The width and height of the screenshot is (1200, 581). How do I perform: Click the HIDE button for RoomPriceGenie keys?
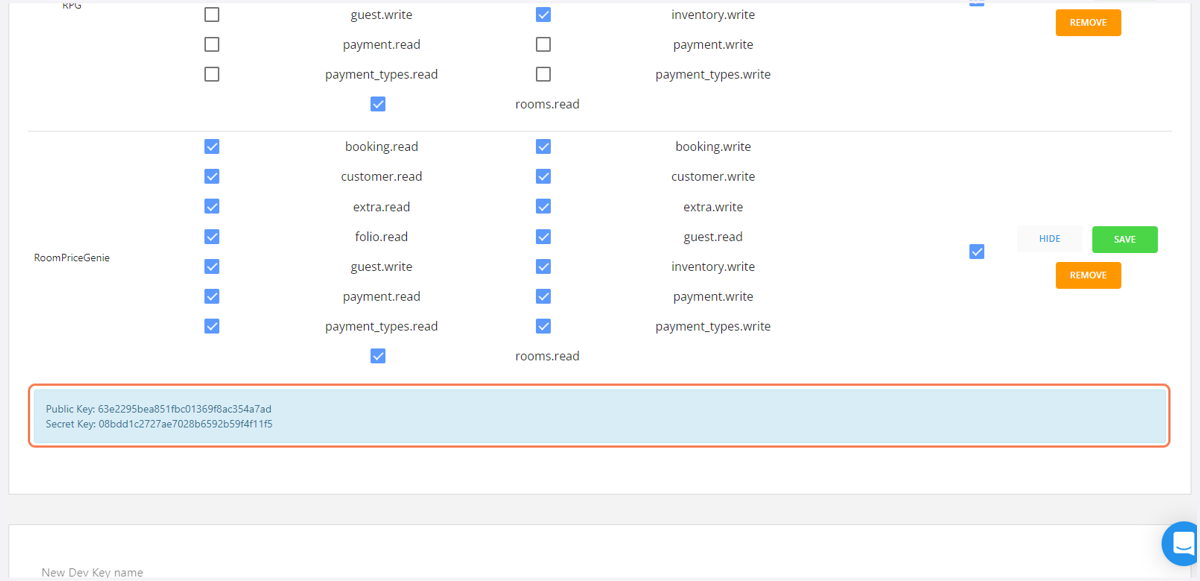(1049, 239)
